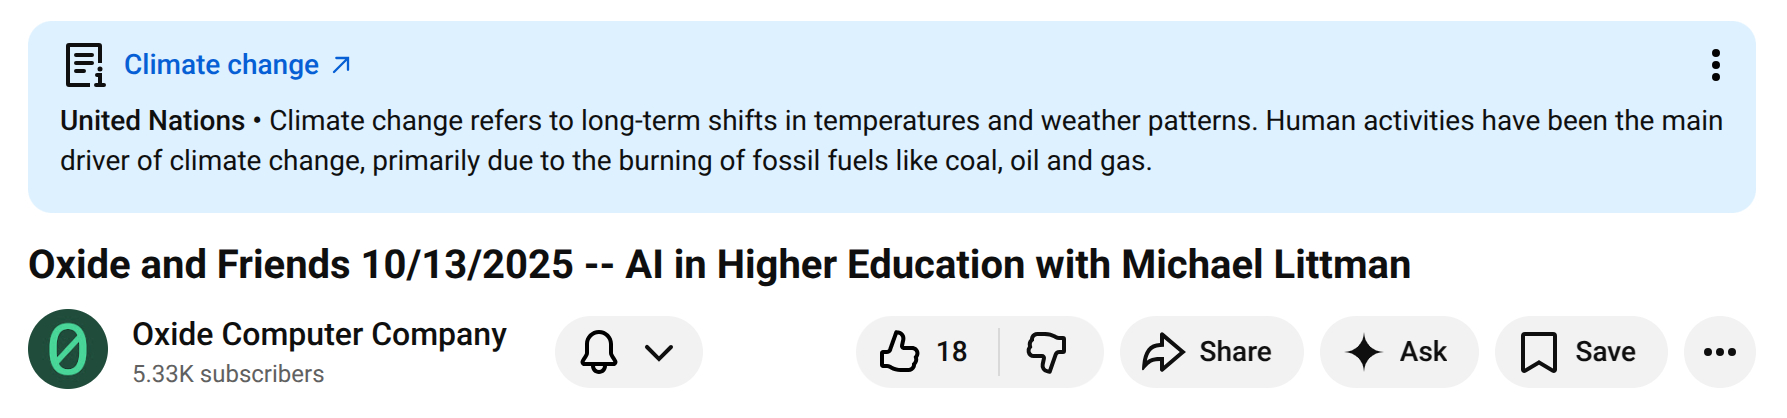Screen dimensions: 1787x418
Task: Click the external link arrow icon
Action: [341, 65]
